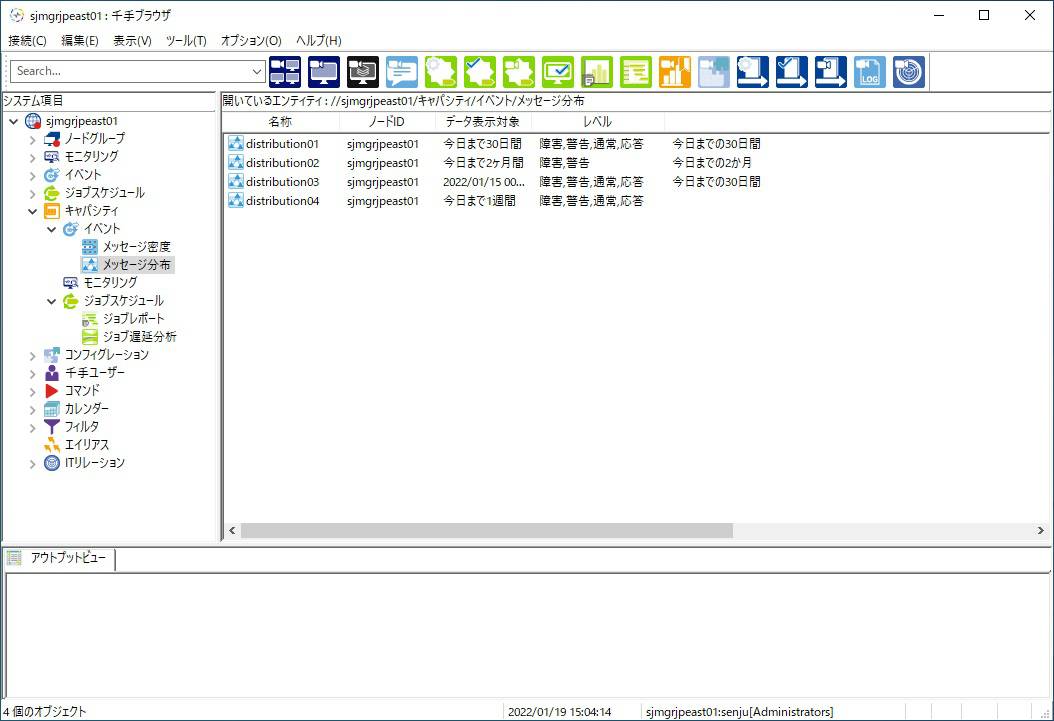Click the blue document-with-gear arrow toolbar icon
Viewport: 1054px width, 721px height.
coord(753,72)
